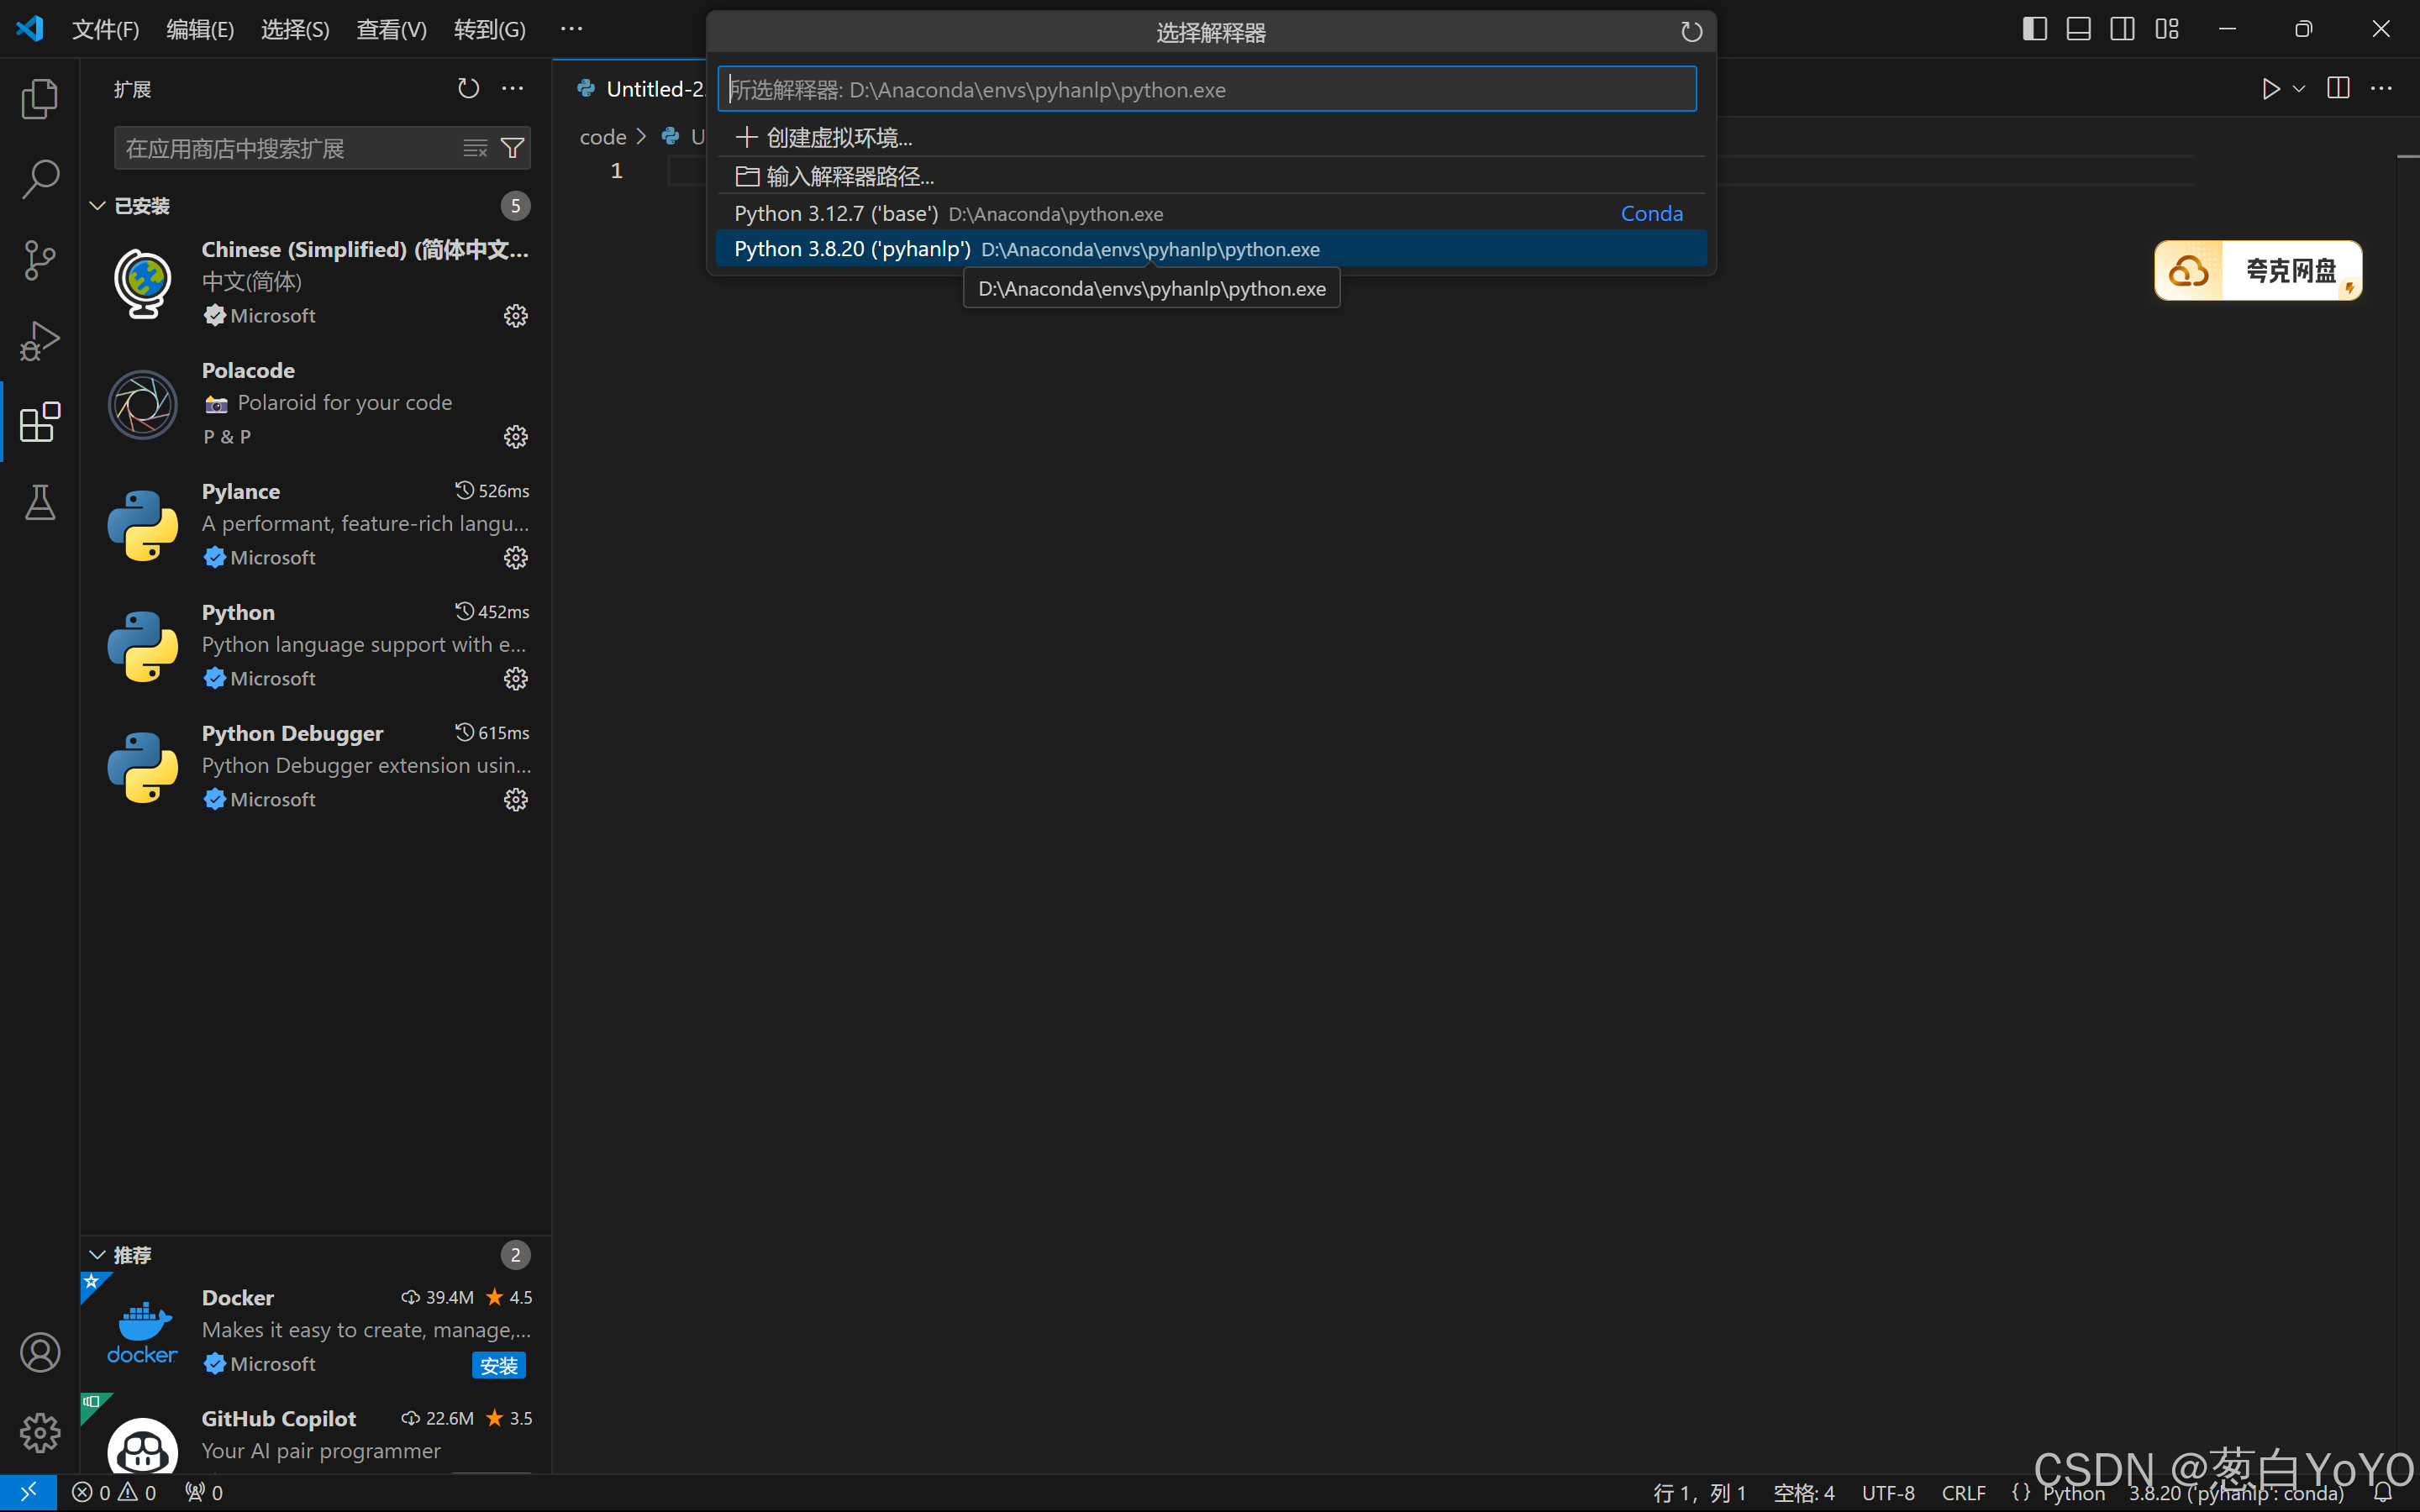This screenshot has width=2420, height=1512.
Task: Change the CRLF line ending setting
Action: tap(1963, 1493)
